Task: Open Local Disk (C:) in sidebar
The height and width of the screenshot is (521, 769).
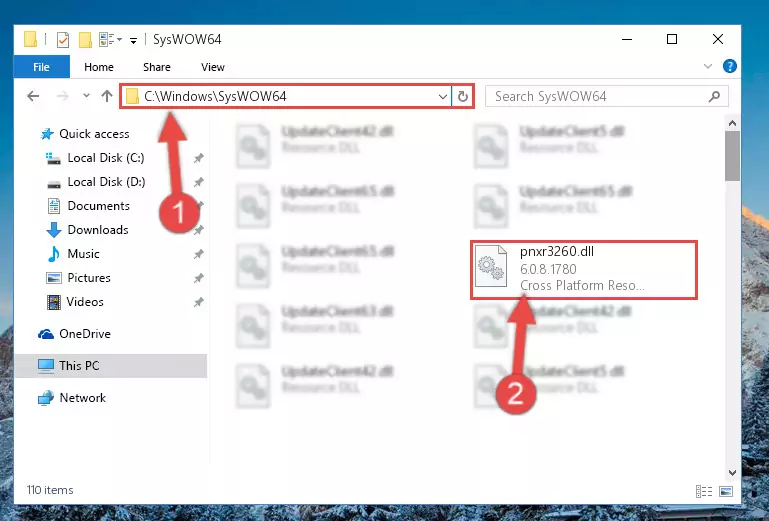Action: pos(105,158)
